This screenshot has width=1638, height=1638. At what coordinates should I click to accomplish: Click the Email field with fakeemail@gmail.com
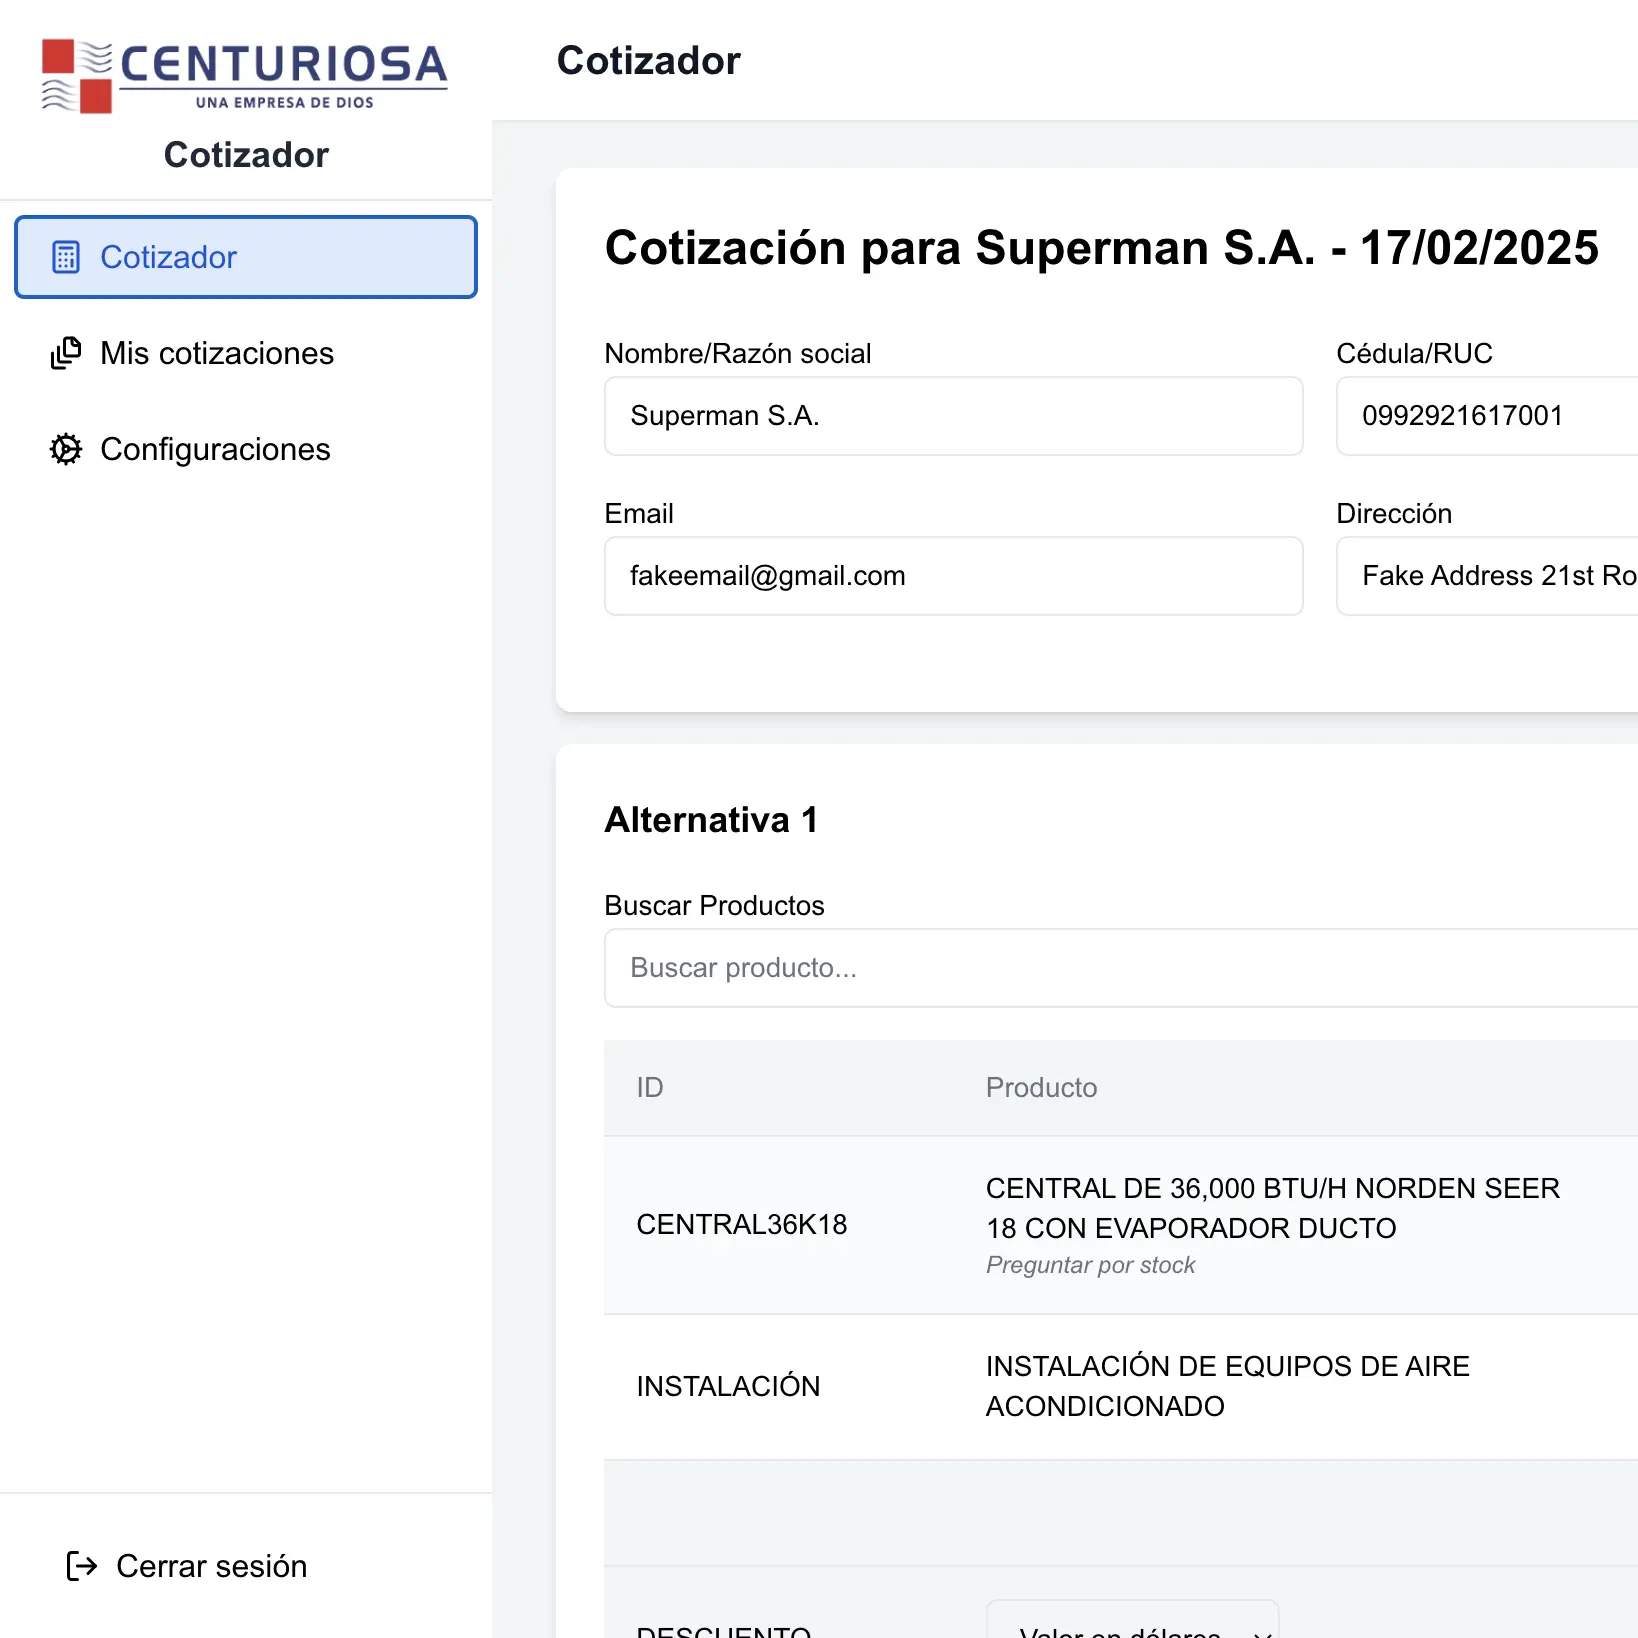point(953,576)
